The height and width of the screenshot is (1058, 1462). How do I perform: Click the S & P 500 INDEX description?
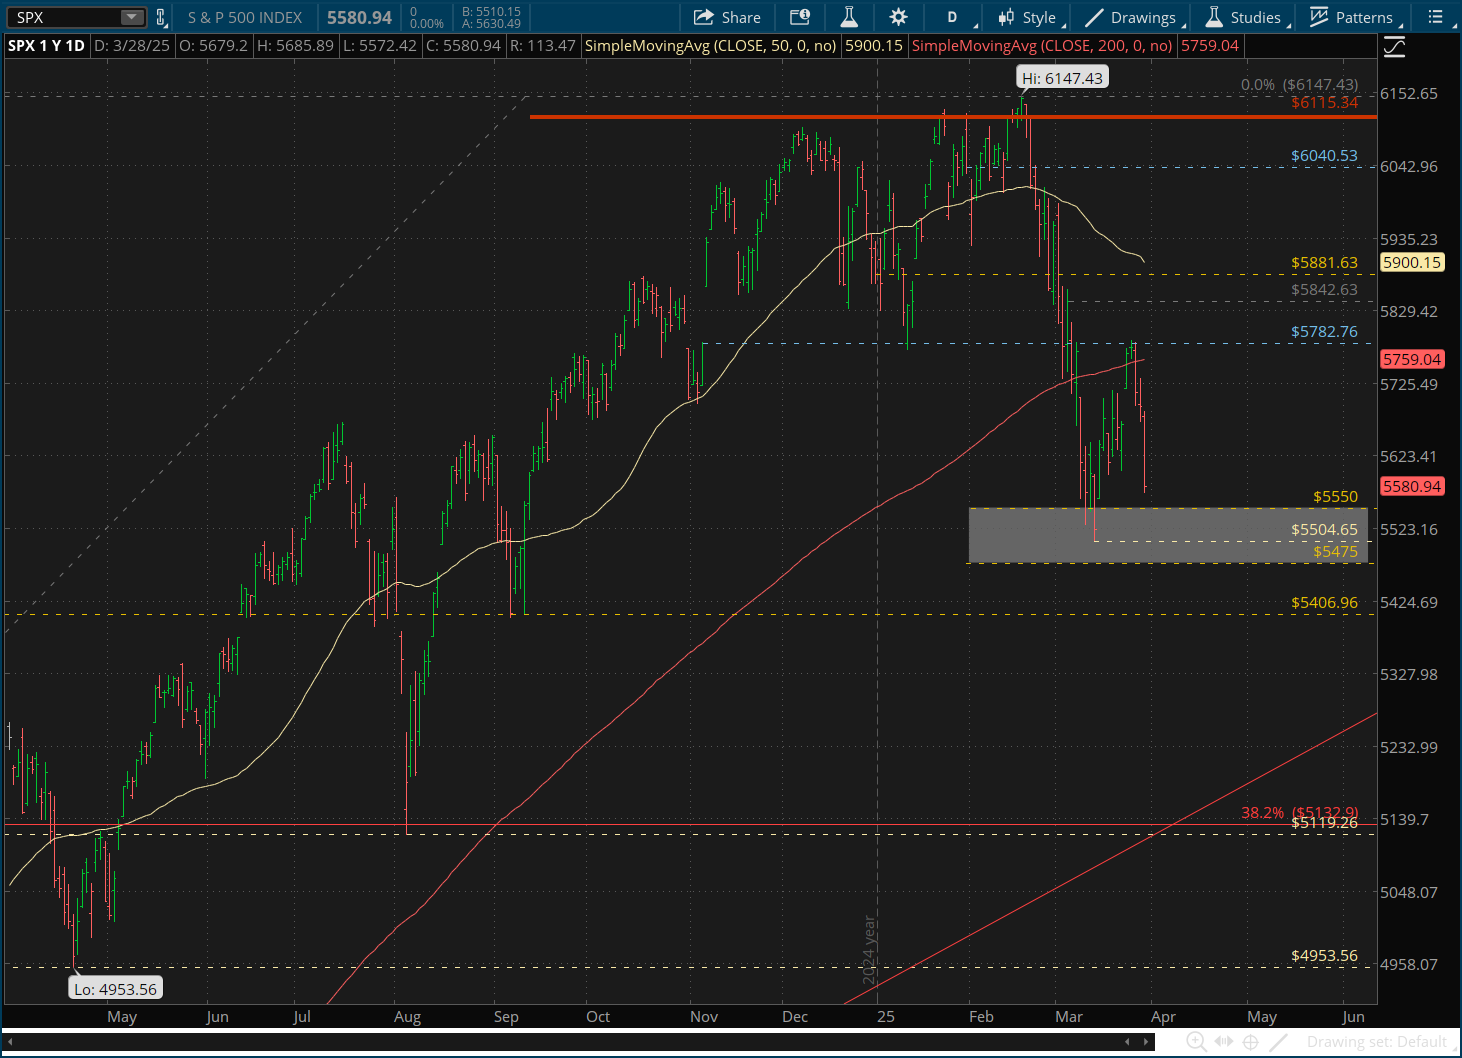[245, 17]
